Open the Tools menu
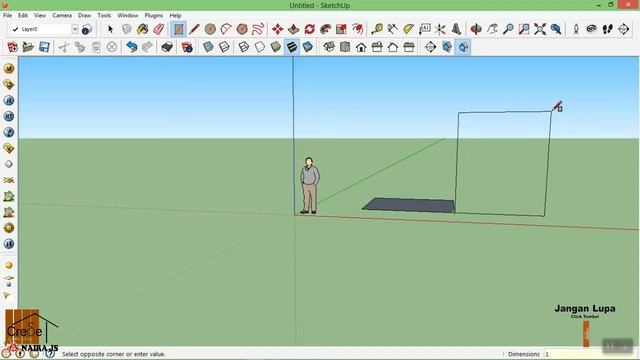Viewport: 640px width, 360px height. point(104,15)
